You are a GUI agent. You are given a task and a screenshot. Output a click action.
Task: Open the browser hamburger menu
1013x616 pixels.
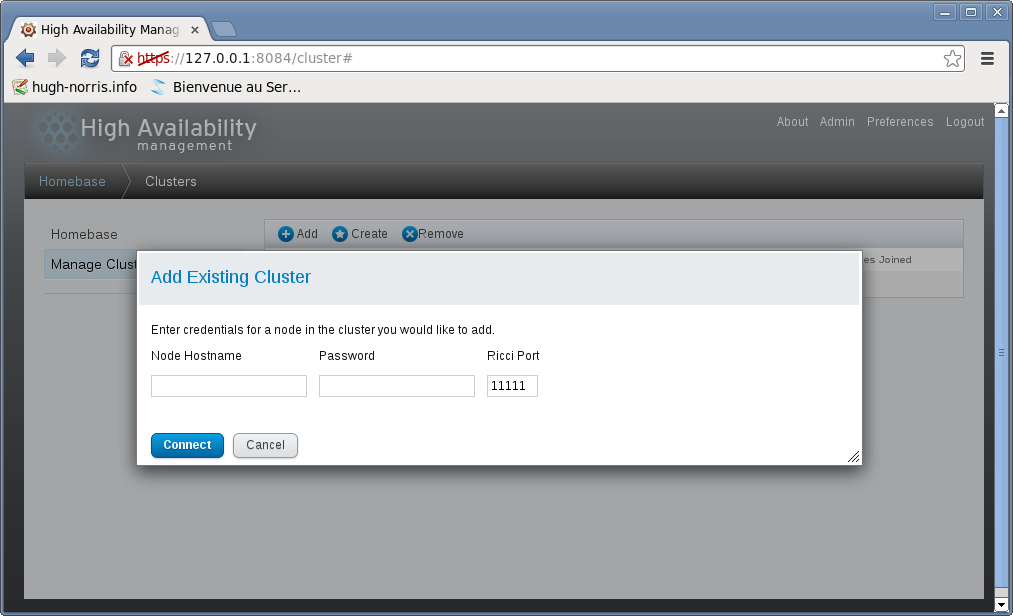(x=987, y=59)
